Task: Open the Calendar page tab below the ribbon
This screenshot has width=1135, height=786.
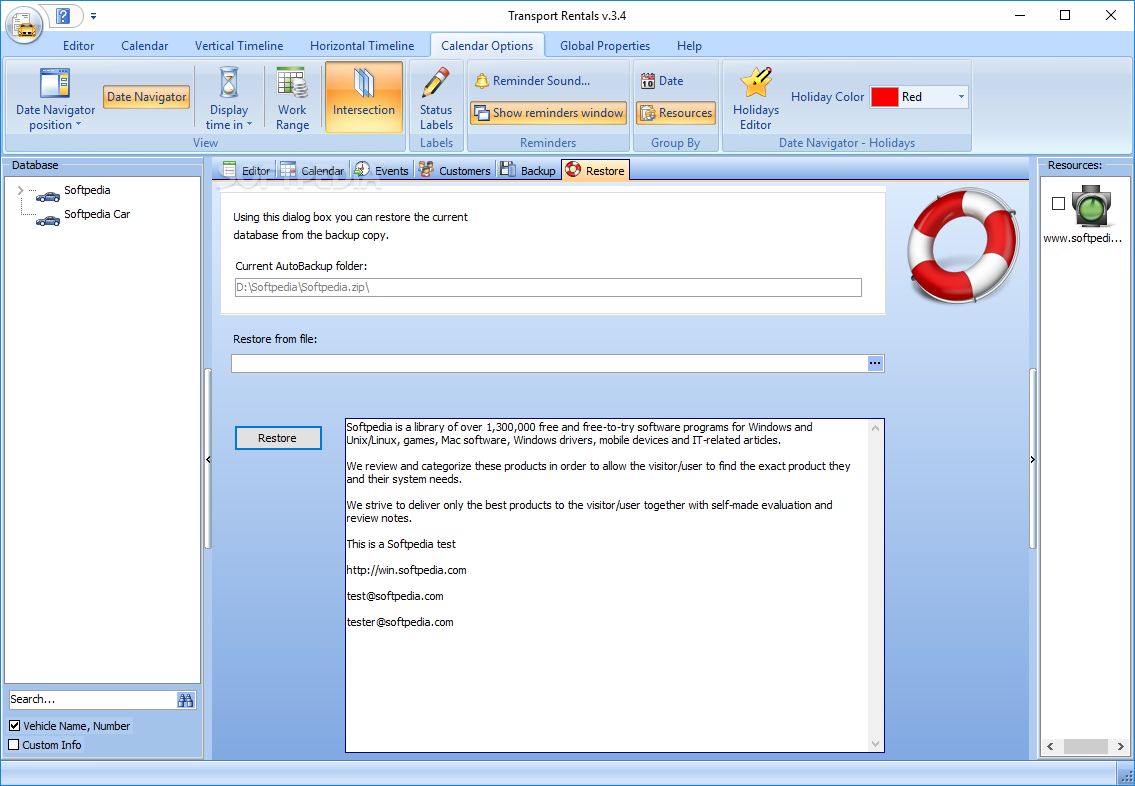Action: (x=313, y=171)
